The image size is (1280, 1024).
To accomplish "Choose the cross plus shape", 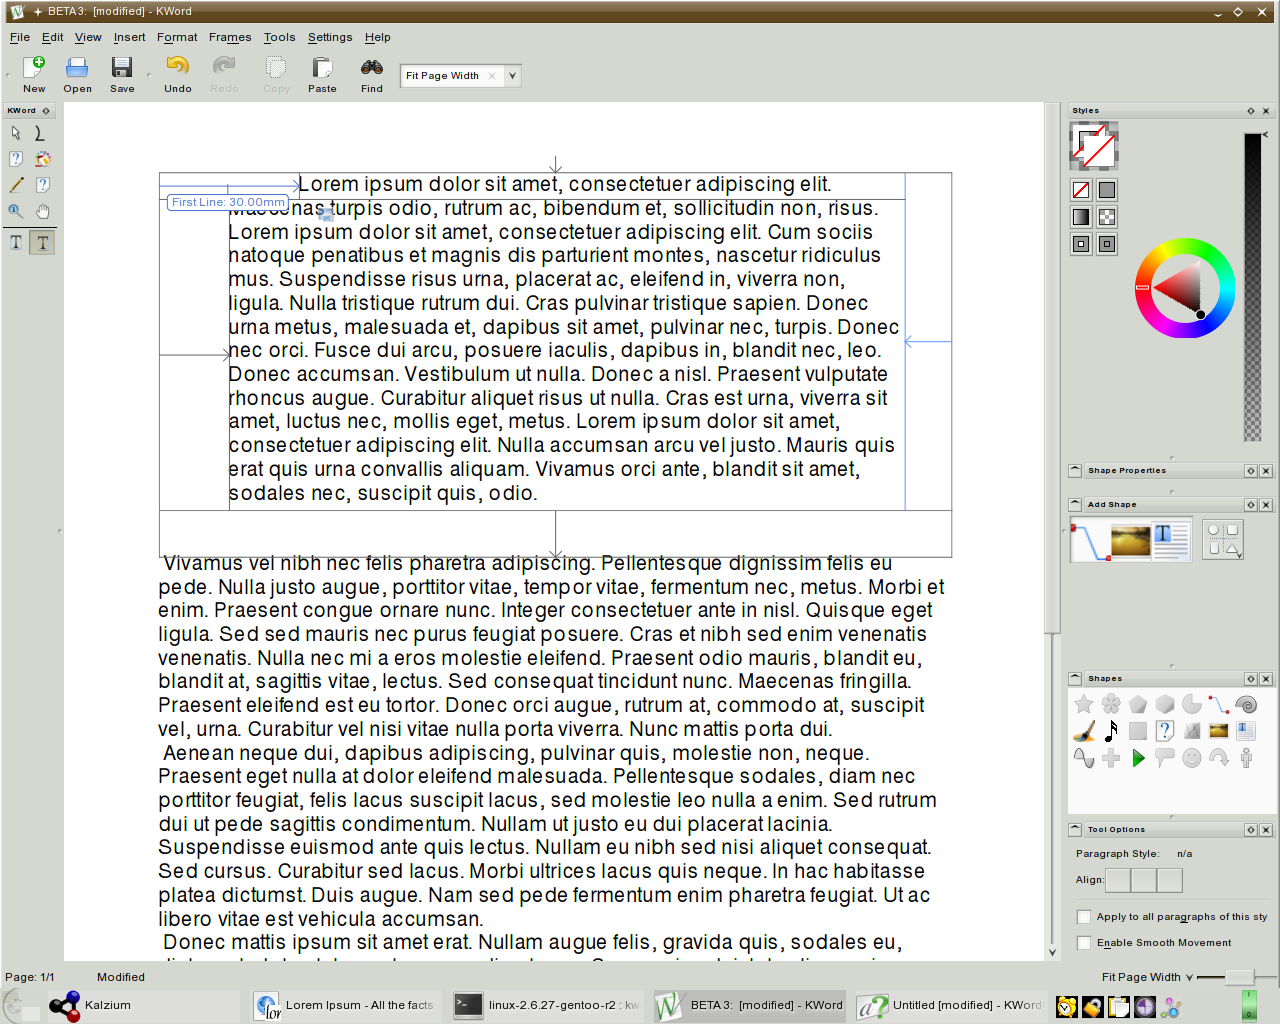I will 1111,758.
